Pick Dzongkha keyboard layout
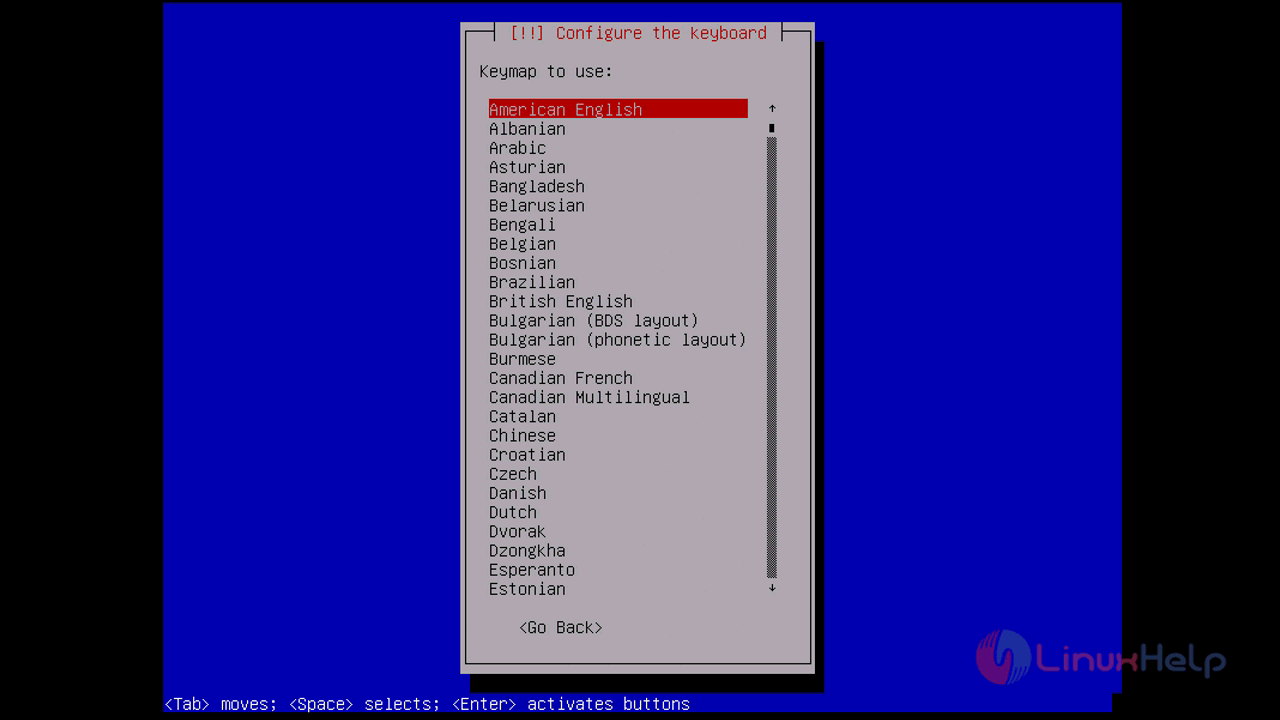This screenshot has height=720, width=1280. 527,551
